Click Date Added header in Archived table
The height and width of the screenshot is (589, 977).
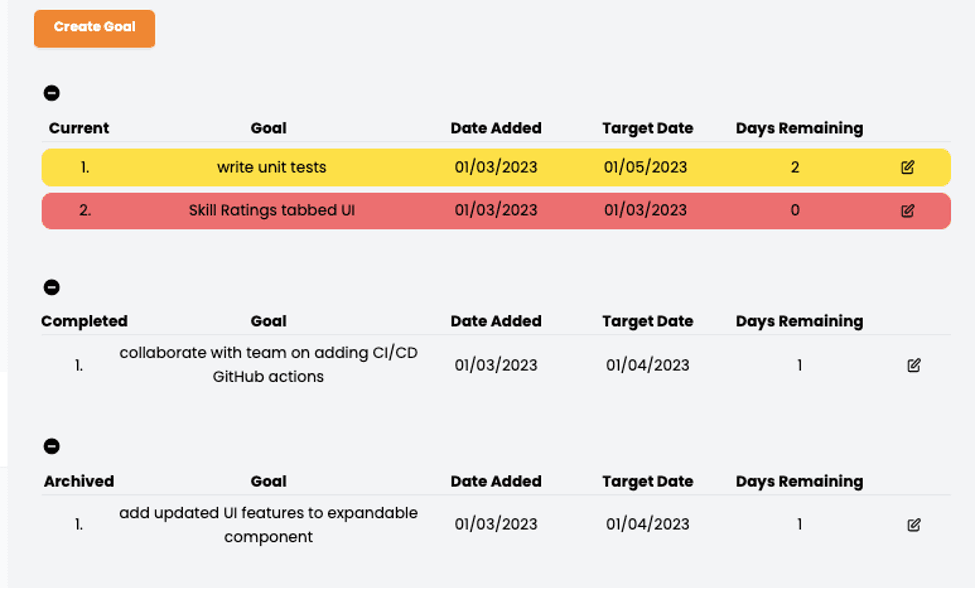click(x=496, y=481)
